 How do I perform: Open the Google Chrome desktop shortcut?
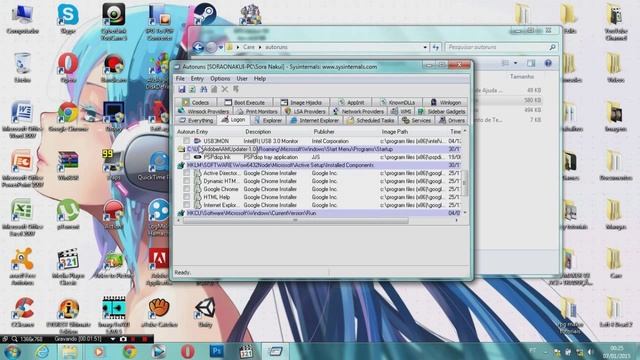[68, 117]
